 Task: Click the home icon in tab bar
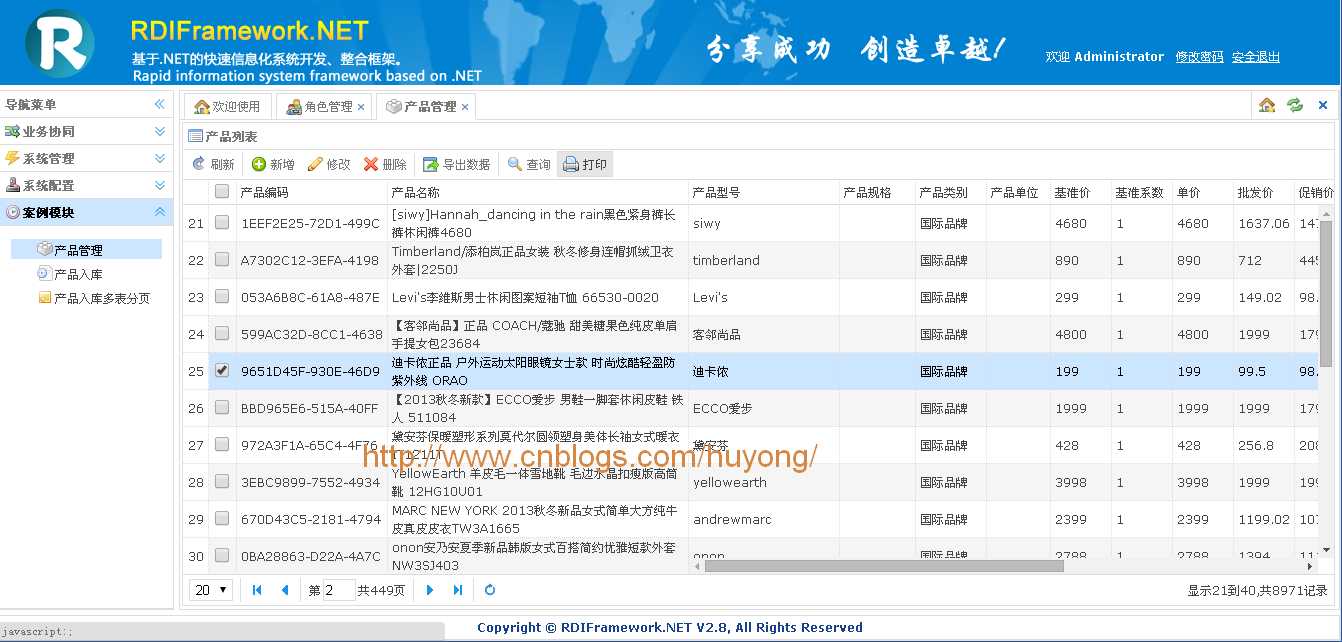point(1267,105)
